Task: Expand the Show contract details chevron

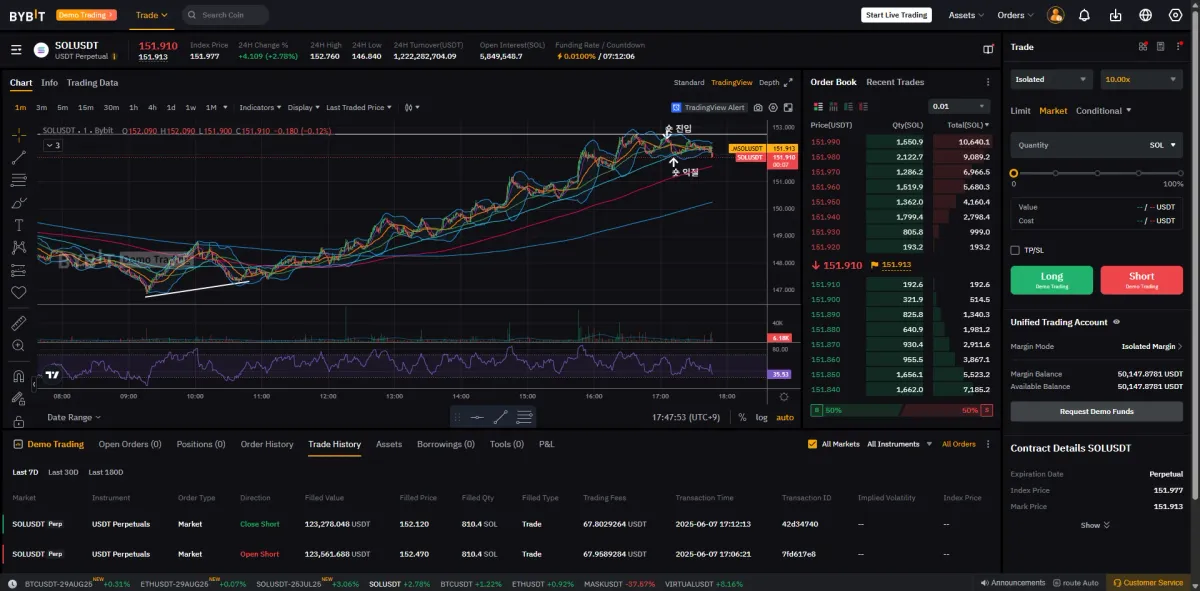Action: pos(1095,525)
